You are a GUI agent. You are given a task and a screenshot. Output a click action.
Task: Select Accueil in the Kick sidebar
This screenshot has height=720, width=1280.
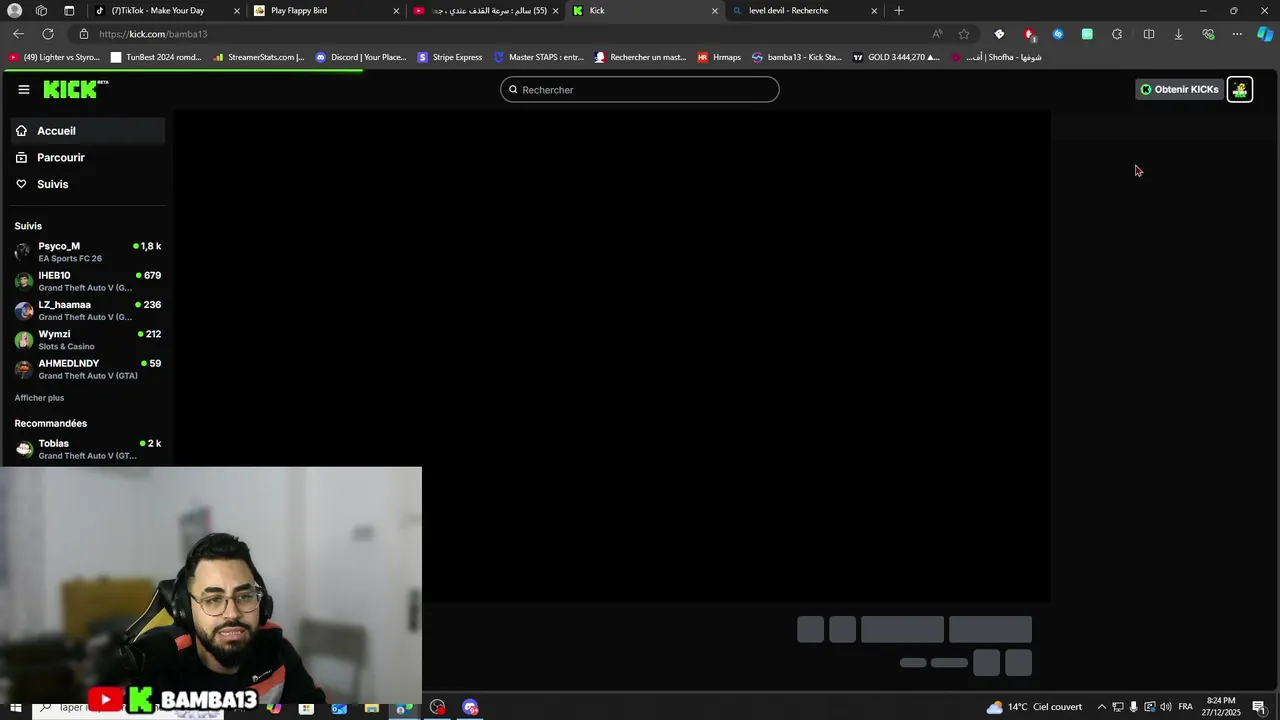(88, 131)
